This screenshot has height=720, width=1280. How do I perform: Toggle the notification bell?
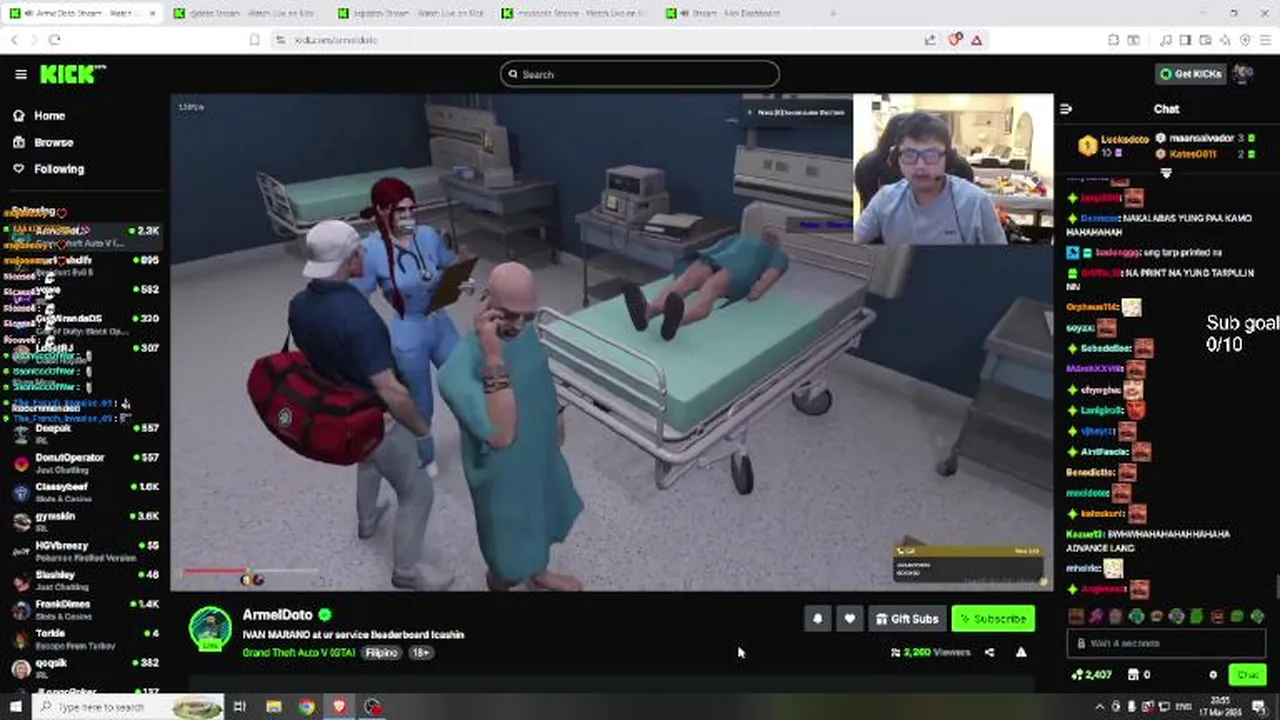click(x=817, y=619)
